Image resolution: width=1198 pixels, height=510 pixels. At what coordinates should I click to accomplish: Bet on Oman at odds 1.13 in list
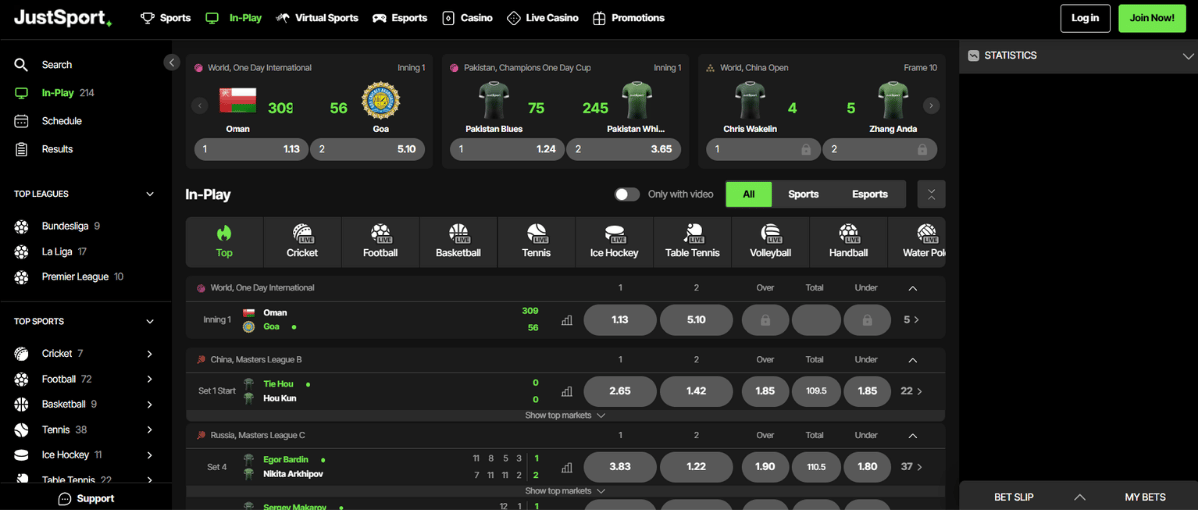tap(620, 320)
